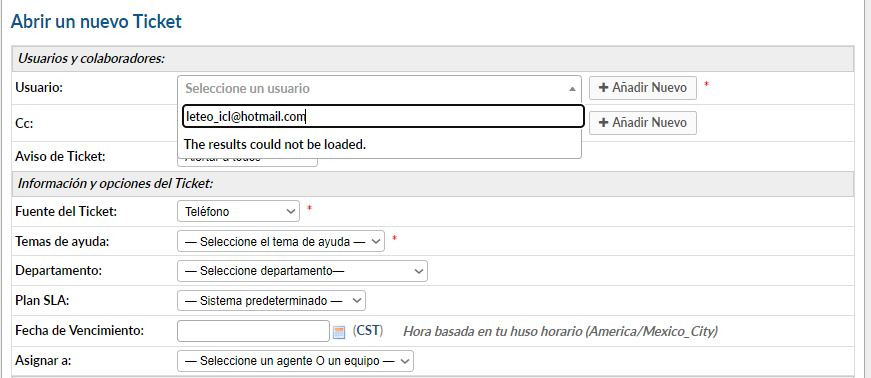Click the plus icon in Cc's Añadir Nuevo

604,122
